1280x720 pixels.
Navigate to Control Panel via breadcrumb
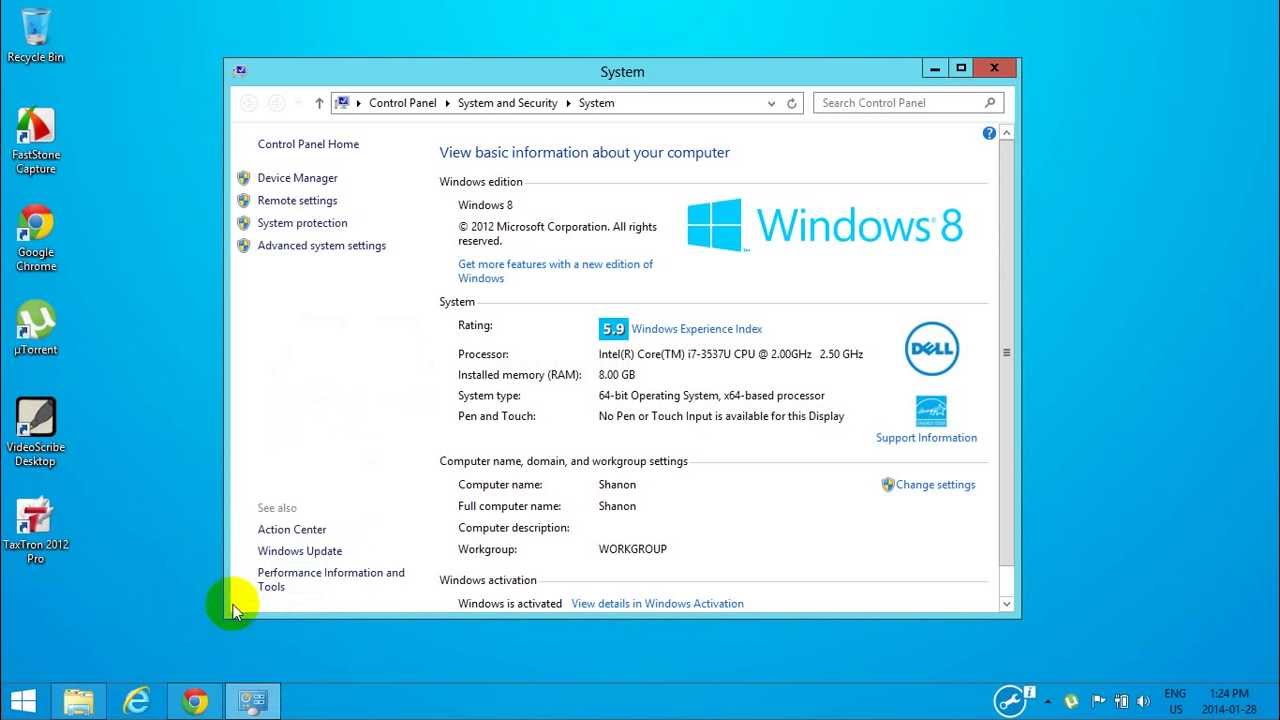point(402,103)
